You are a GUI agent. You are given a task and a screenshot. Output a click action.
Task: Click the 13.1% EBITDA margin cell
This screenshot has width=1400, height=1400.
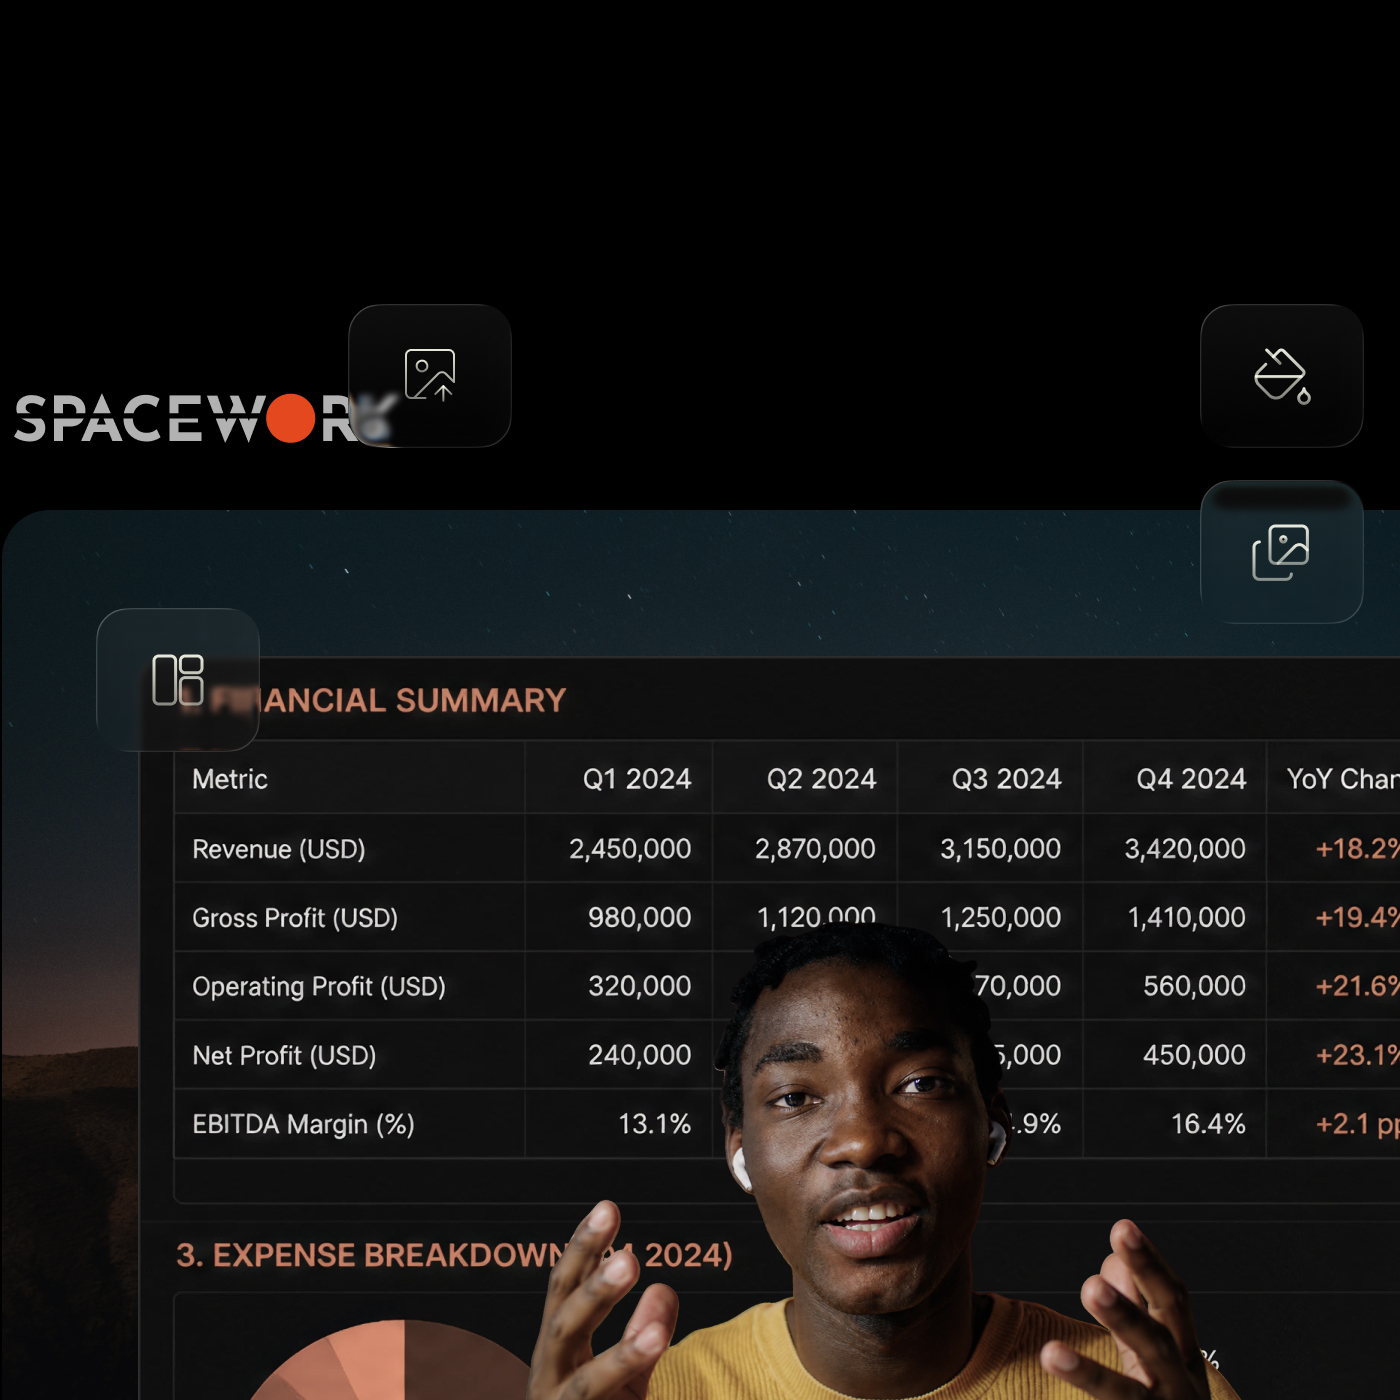click(655, 1125)
